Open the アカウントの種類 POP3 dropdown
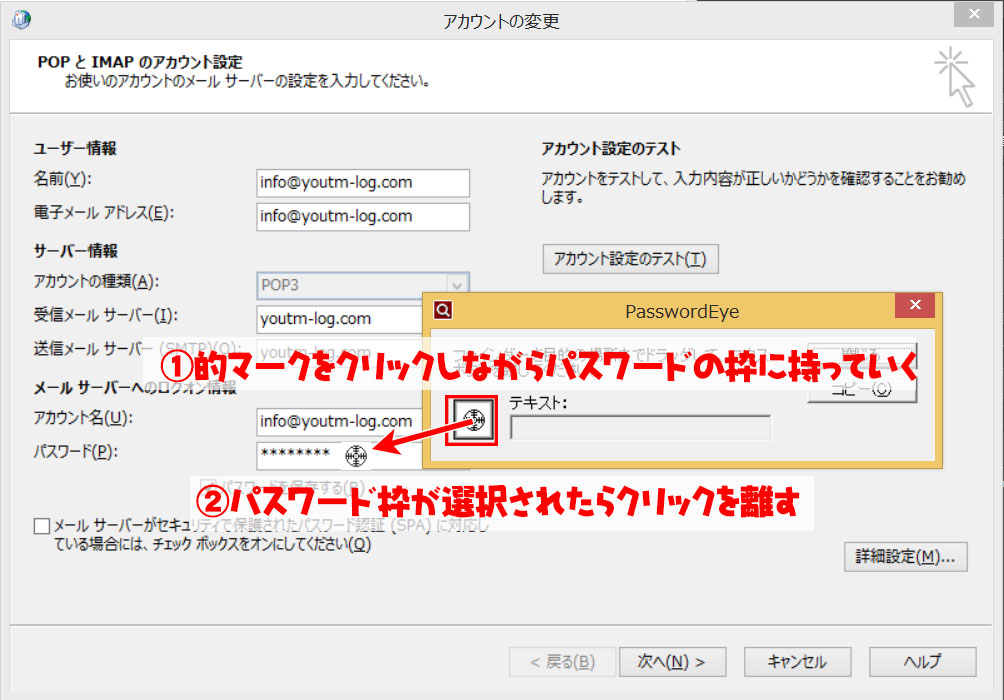 click(x=457, y=285)
